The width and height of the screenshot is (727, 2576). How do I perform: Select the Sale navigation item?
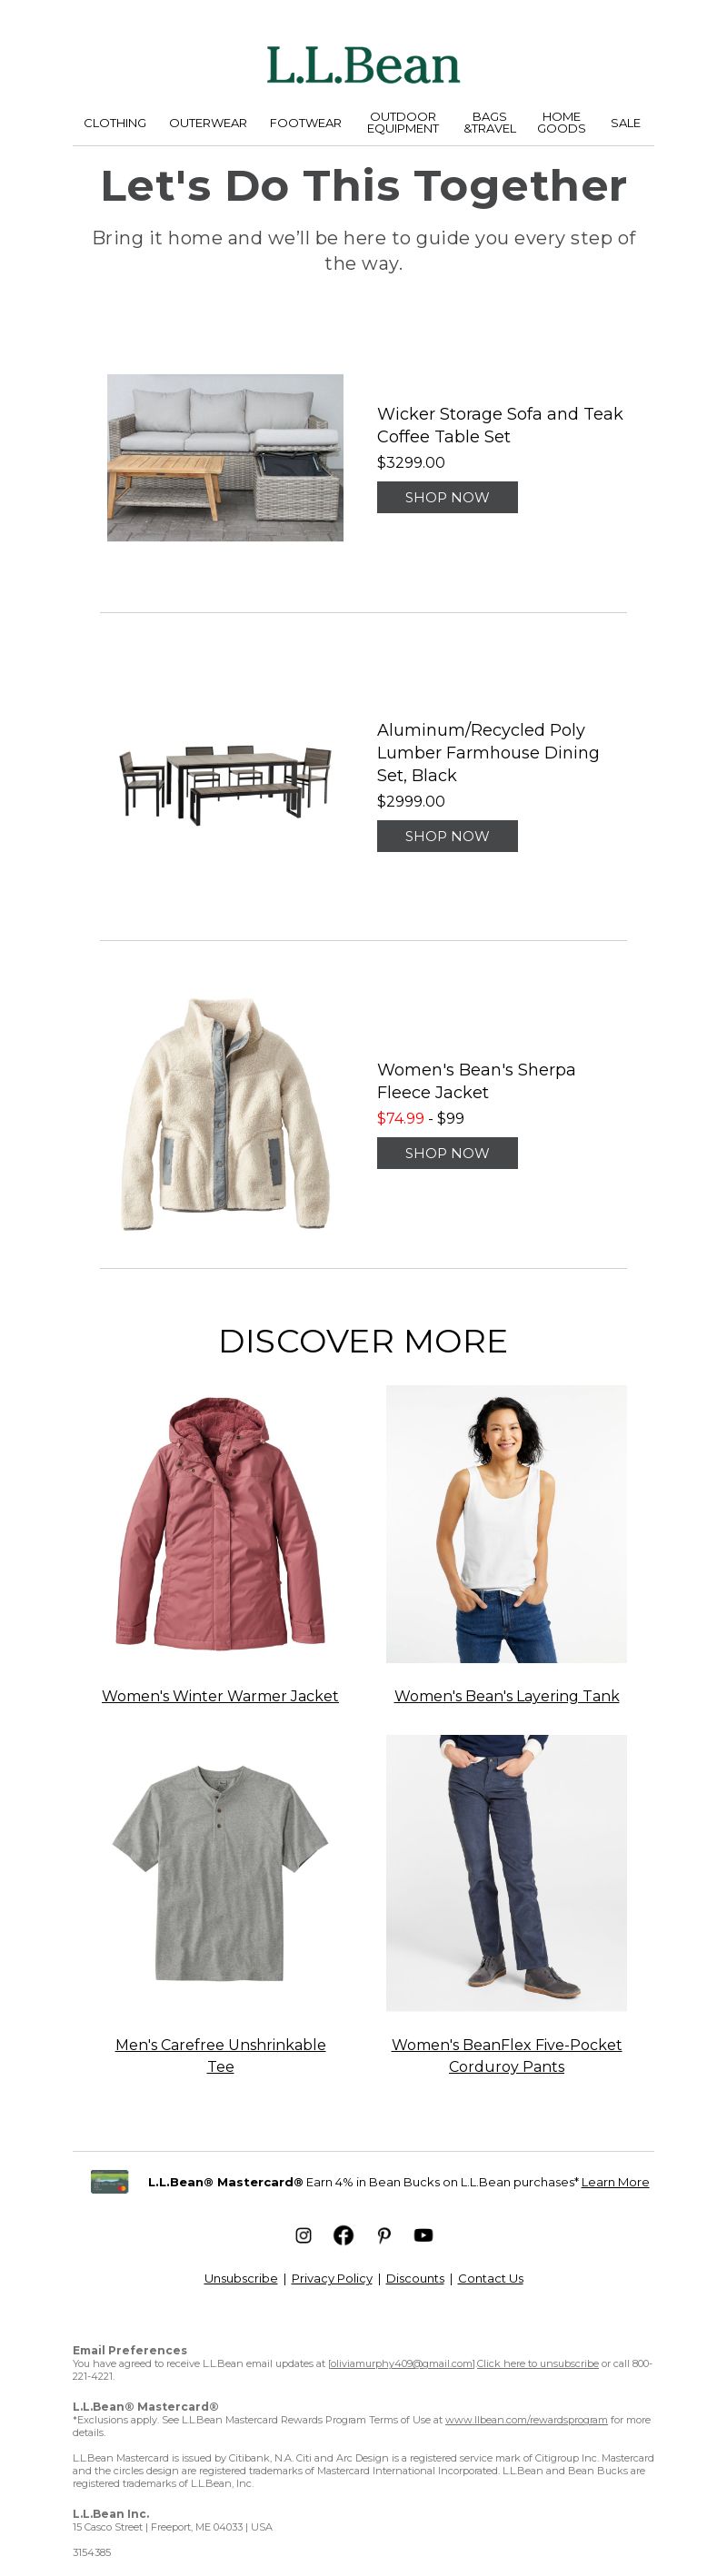click(625, 123)
